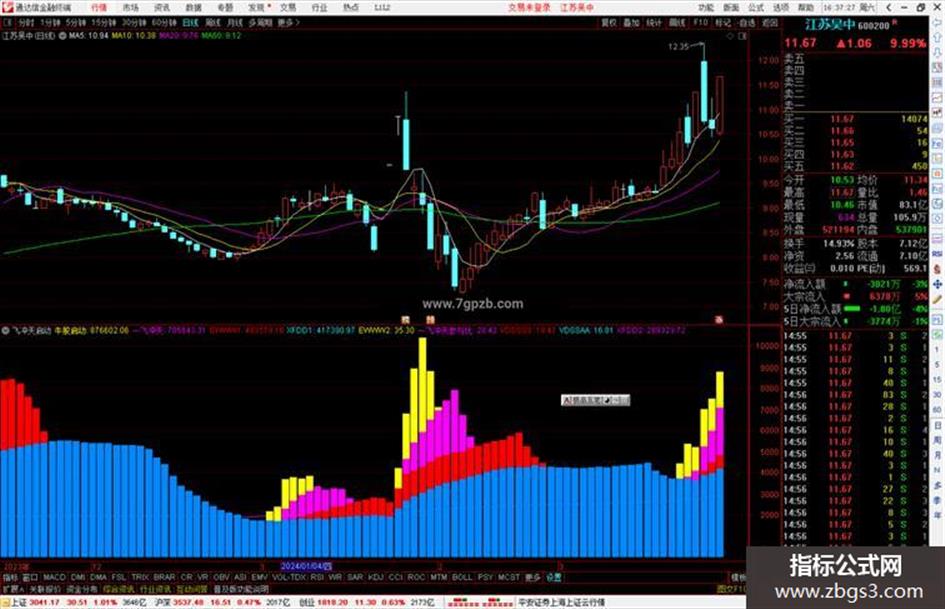Open F10 company info
Image resolution: width=945 pixels, height=609 pixels.
tap(700, 22)
